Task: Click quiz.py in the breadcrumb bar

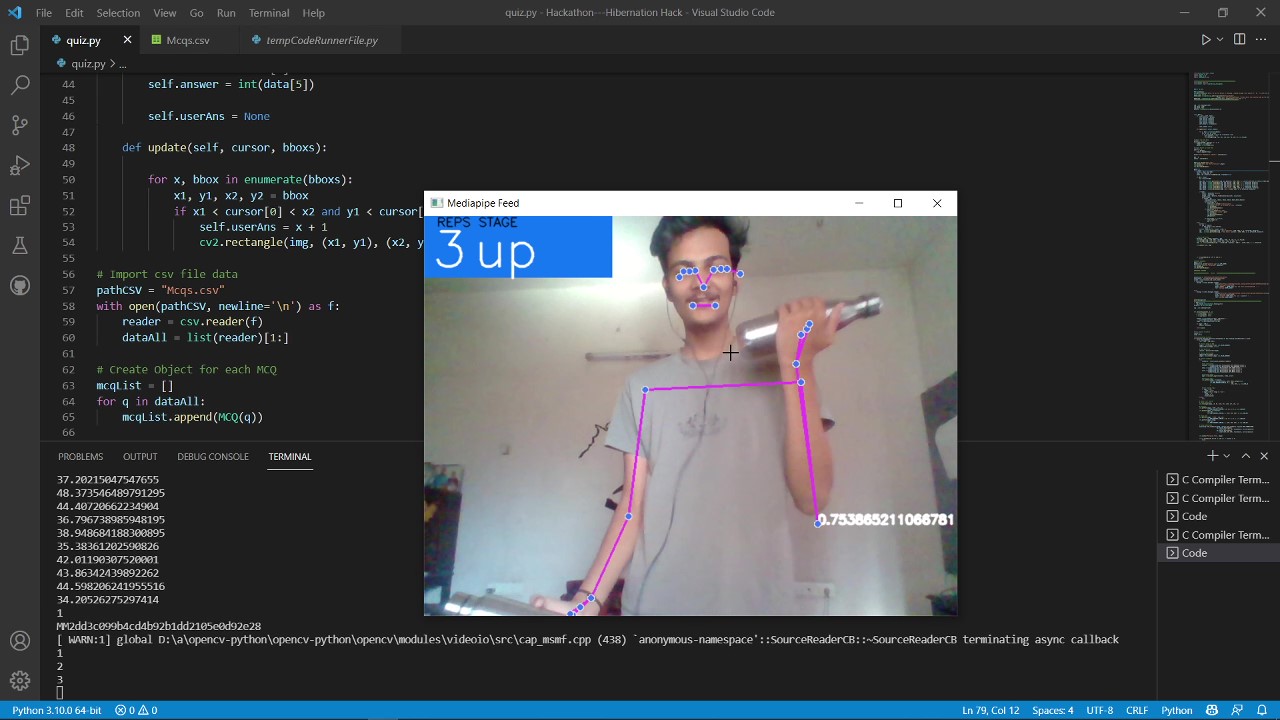Action: coord(88,64)
